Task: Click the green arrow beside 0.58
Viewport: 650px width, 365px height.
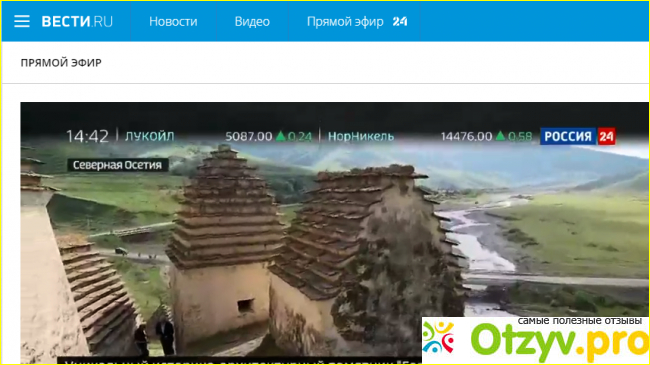Action: [500, 136]
